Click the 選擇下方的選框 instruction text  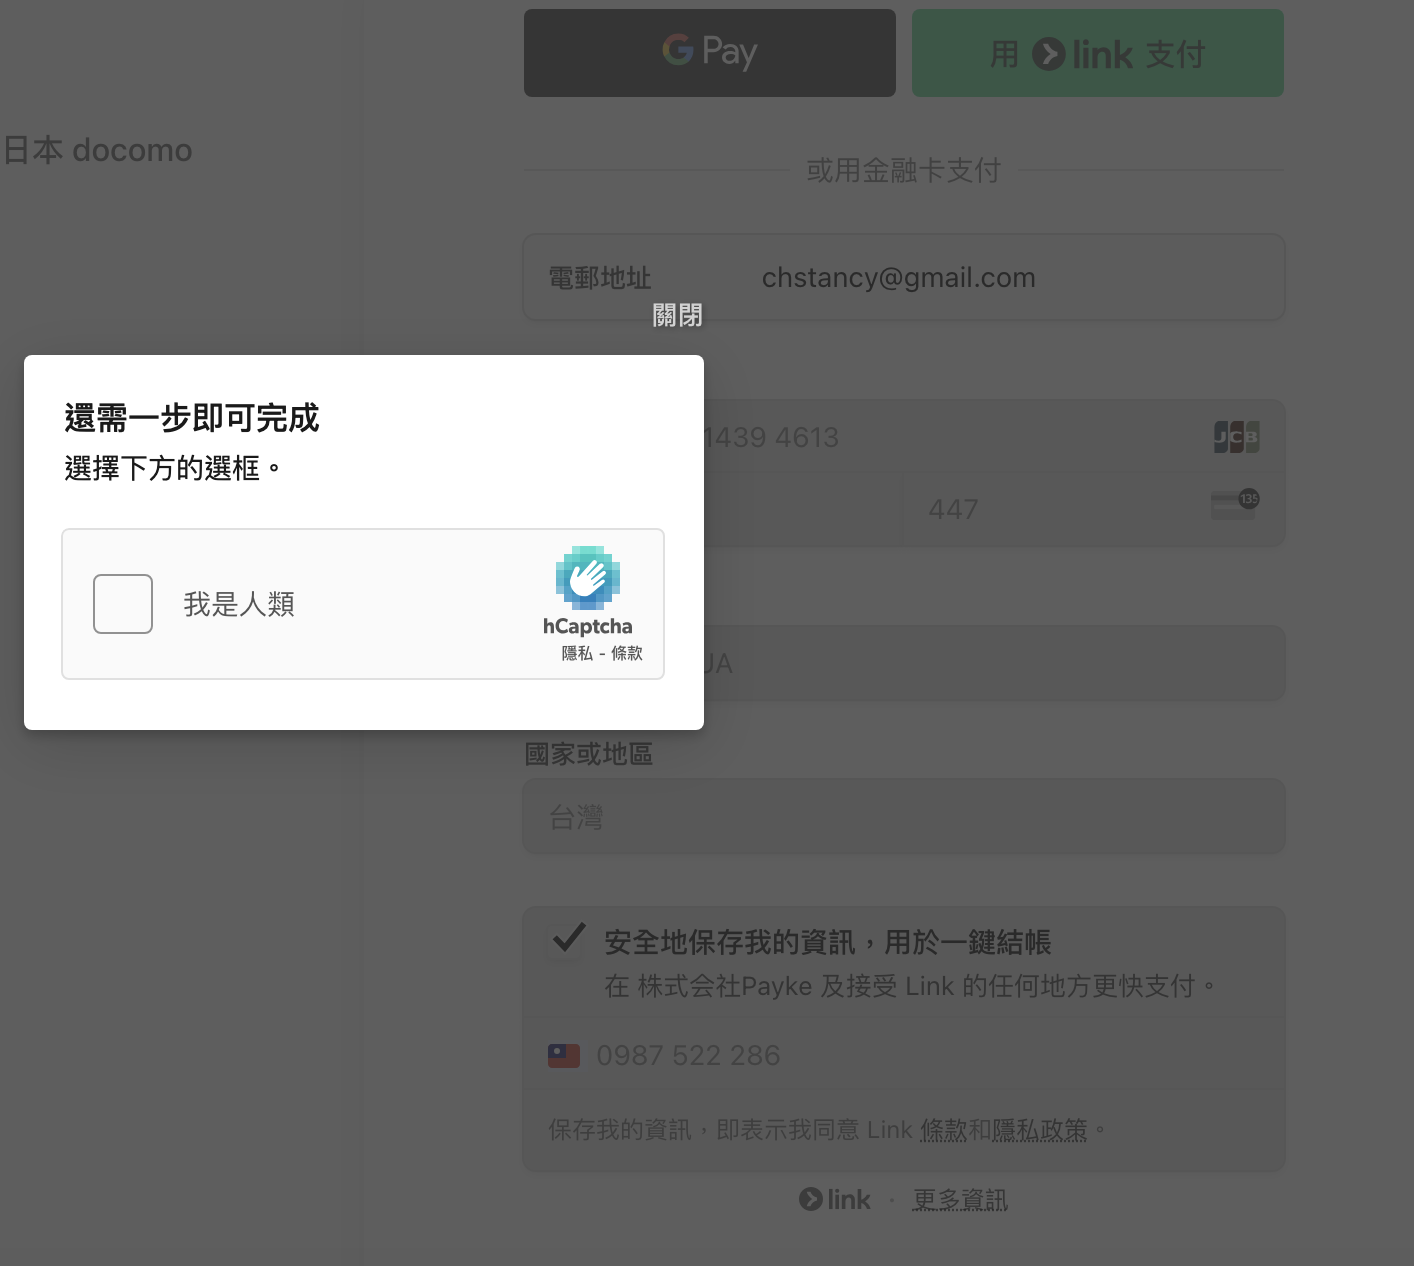coord(173,468)
